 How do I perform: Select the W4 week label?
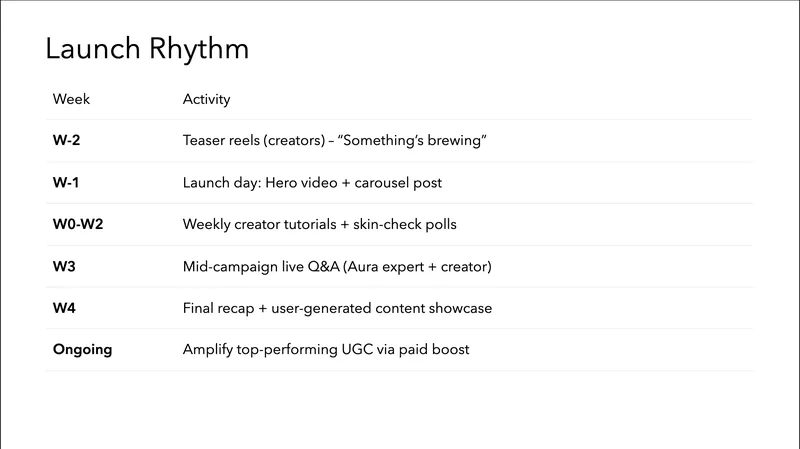(64, 308)
